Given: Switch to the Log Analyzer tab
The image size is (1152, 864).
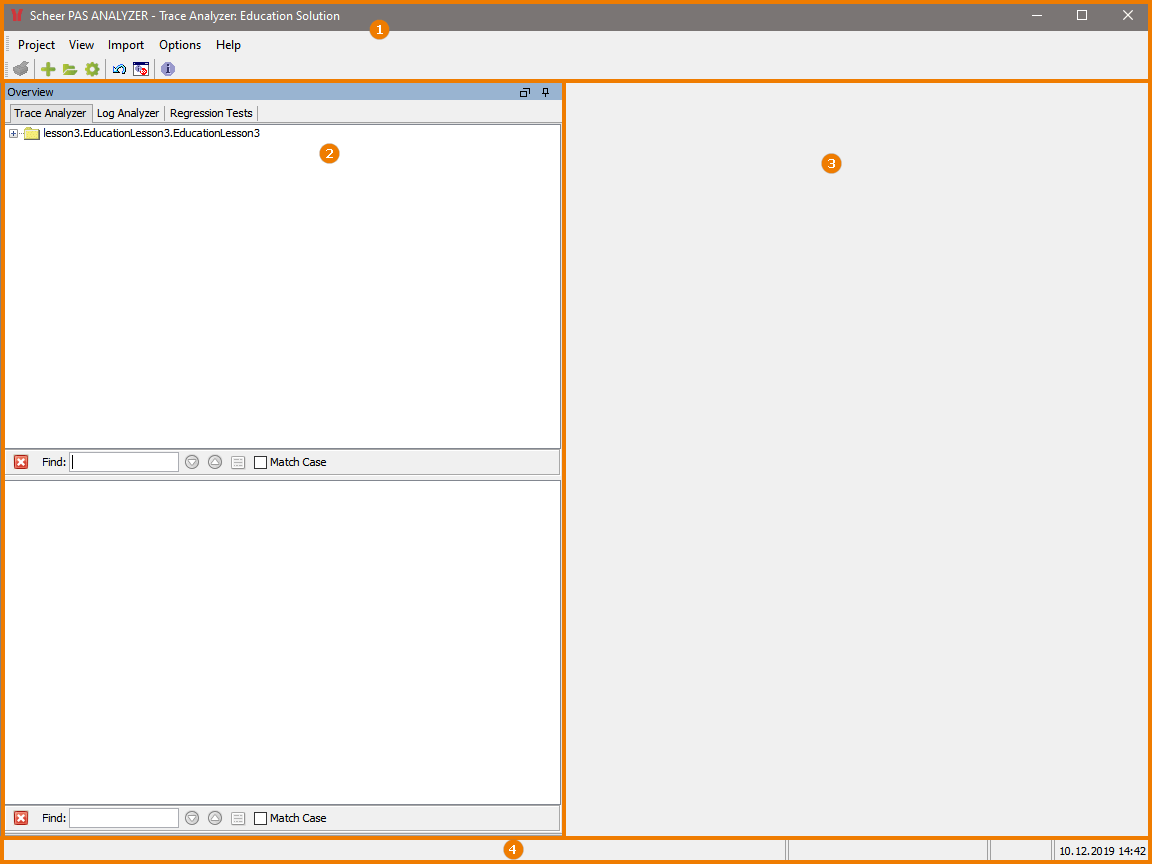Looking at the screenshot, I should 127,112.
